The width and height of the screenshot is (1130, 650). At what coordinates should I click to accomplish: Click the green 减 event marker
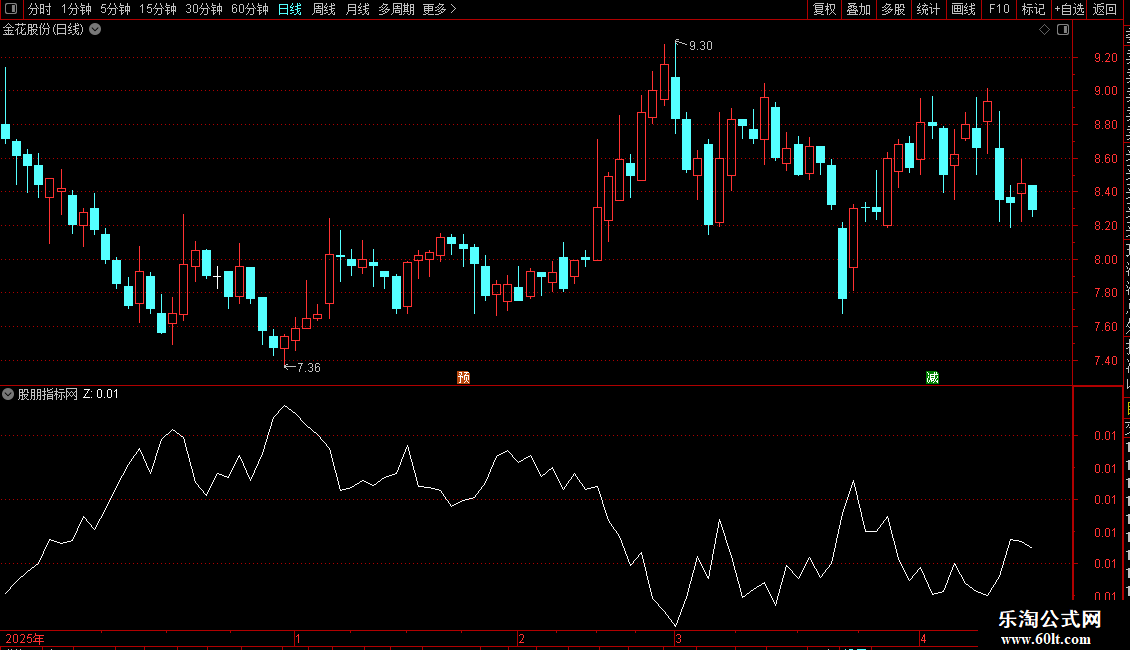point(932,378)
